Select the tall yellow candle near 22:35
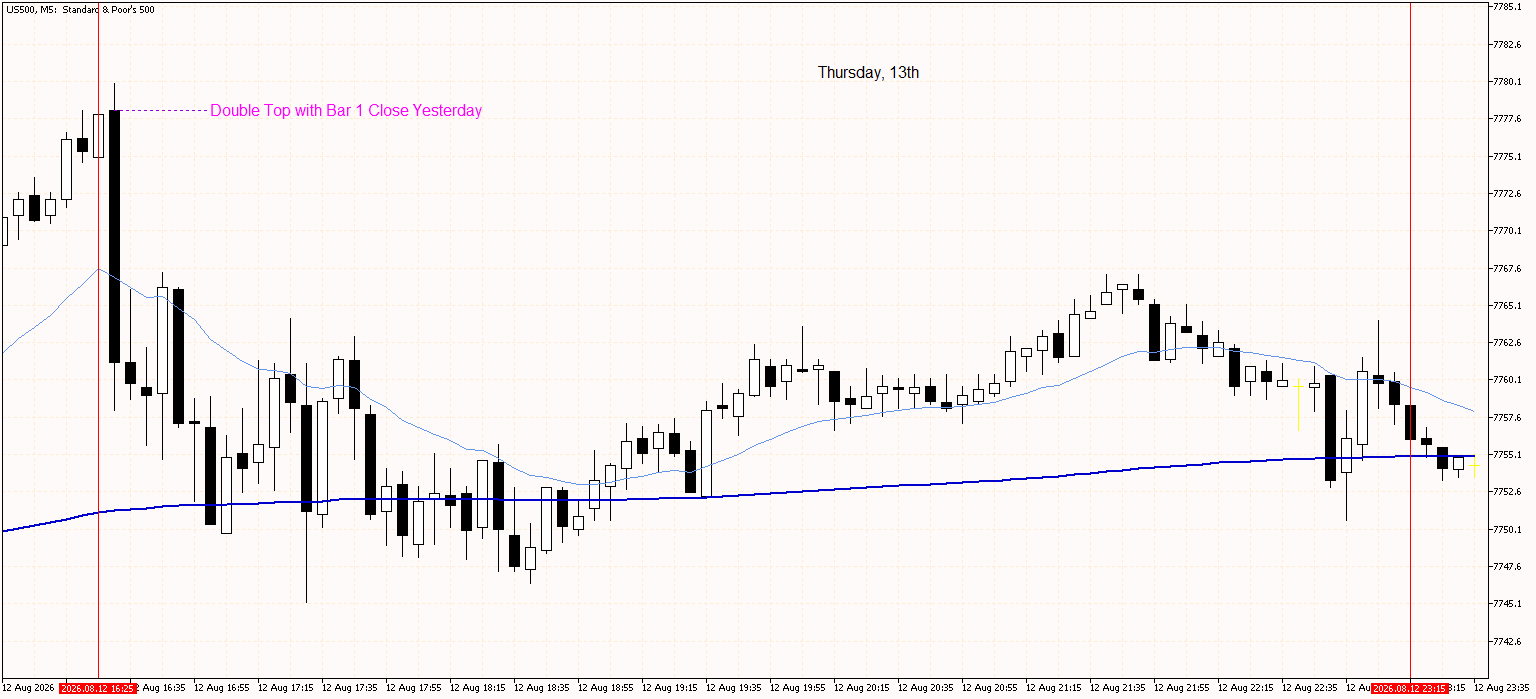This screenshot has height=699, width=1536. pyautogui.click(x=1298, y=404)
